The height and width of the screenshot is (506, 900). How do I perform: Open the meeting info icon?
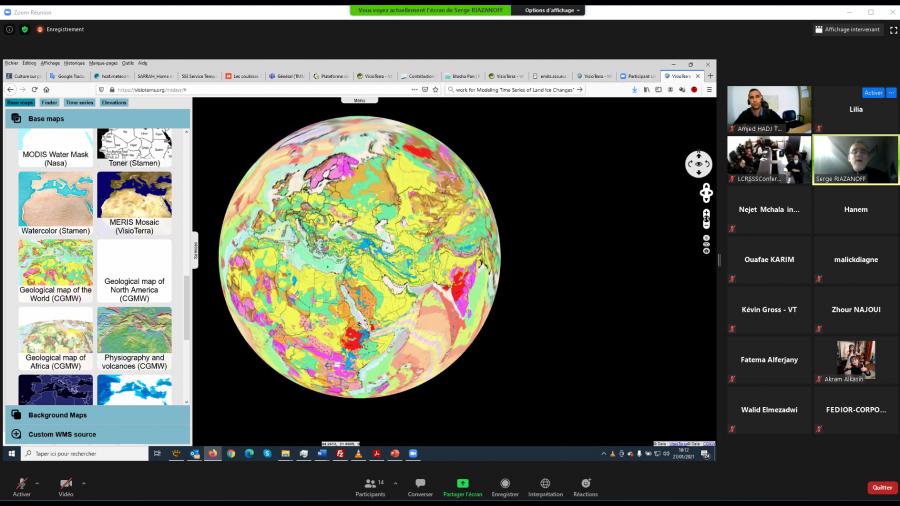9,29
